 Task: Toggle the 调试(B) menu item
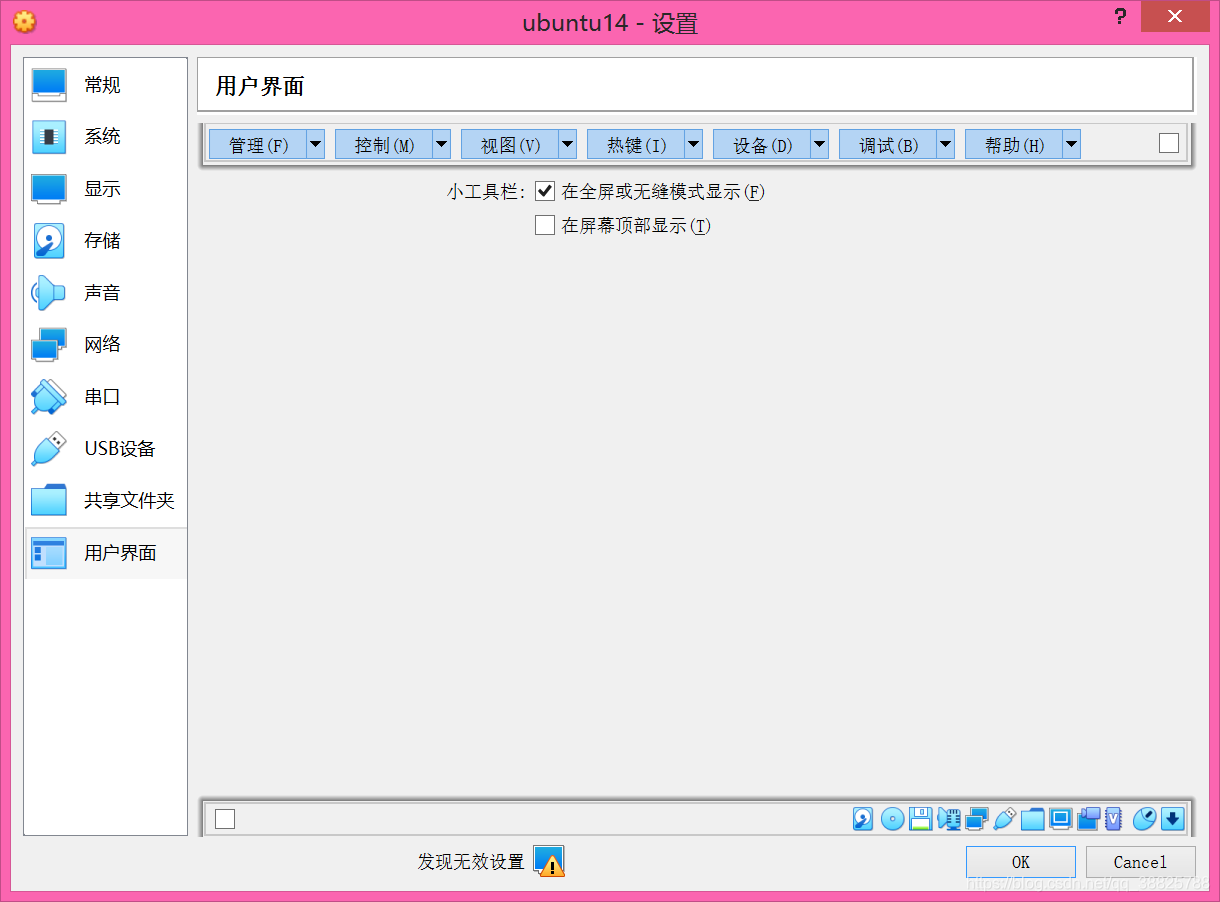tap(888, 144)
